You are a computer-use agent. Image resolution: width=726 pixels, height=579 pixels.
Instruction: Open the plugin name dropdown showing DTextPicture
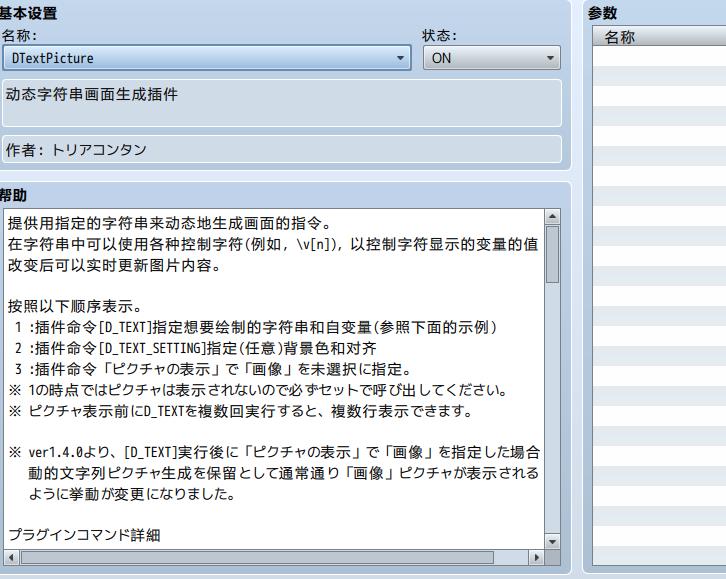207,58
